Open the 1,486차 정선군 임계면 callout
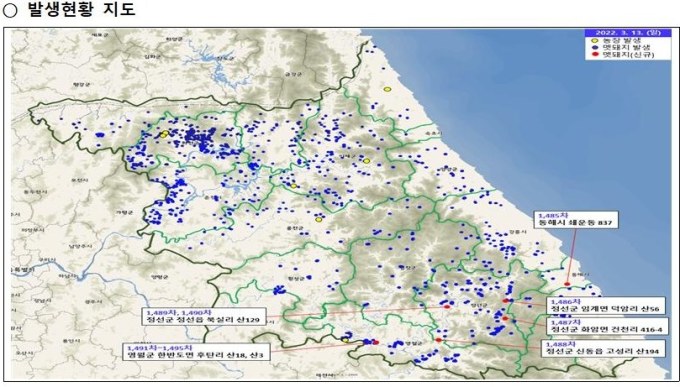This screenshot has width=680, height=387. pyautogui.click(x=605, y=305)
